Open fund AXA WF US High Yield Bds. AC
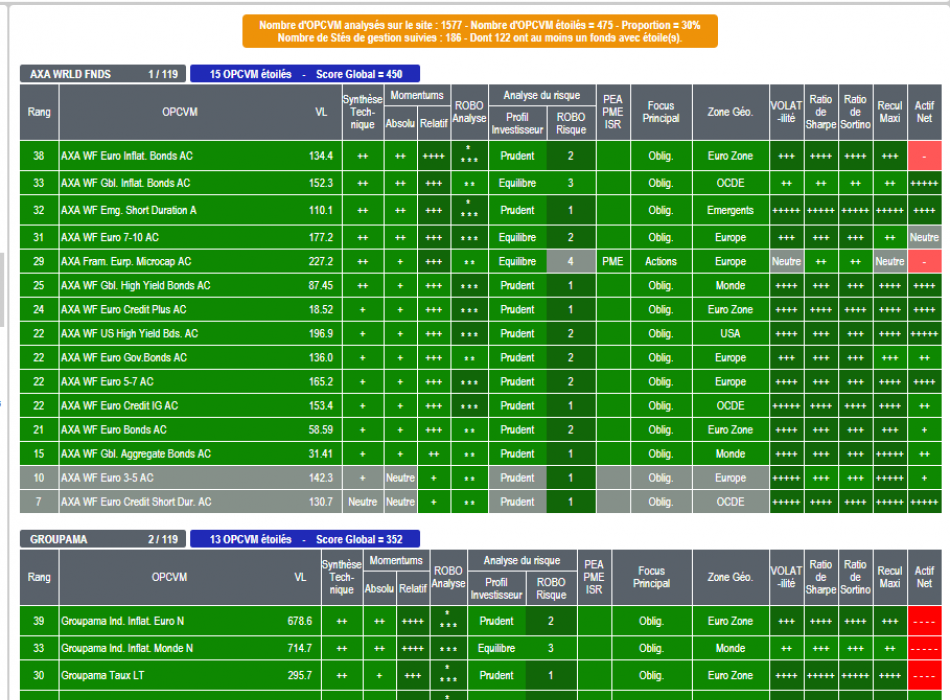The height and width of the screenshot is (700, 950). pos(130,334)
